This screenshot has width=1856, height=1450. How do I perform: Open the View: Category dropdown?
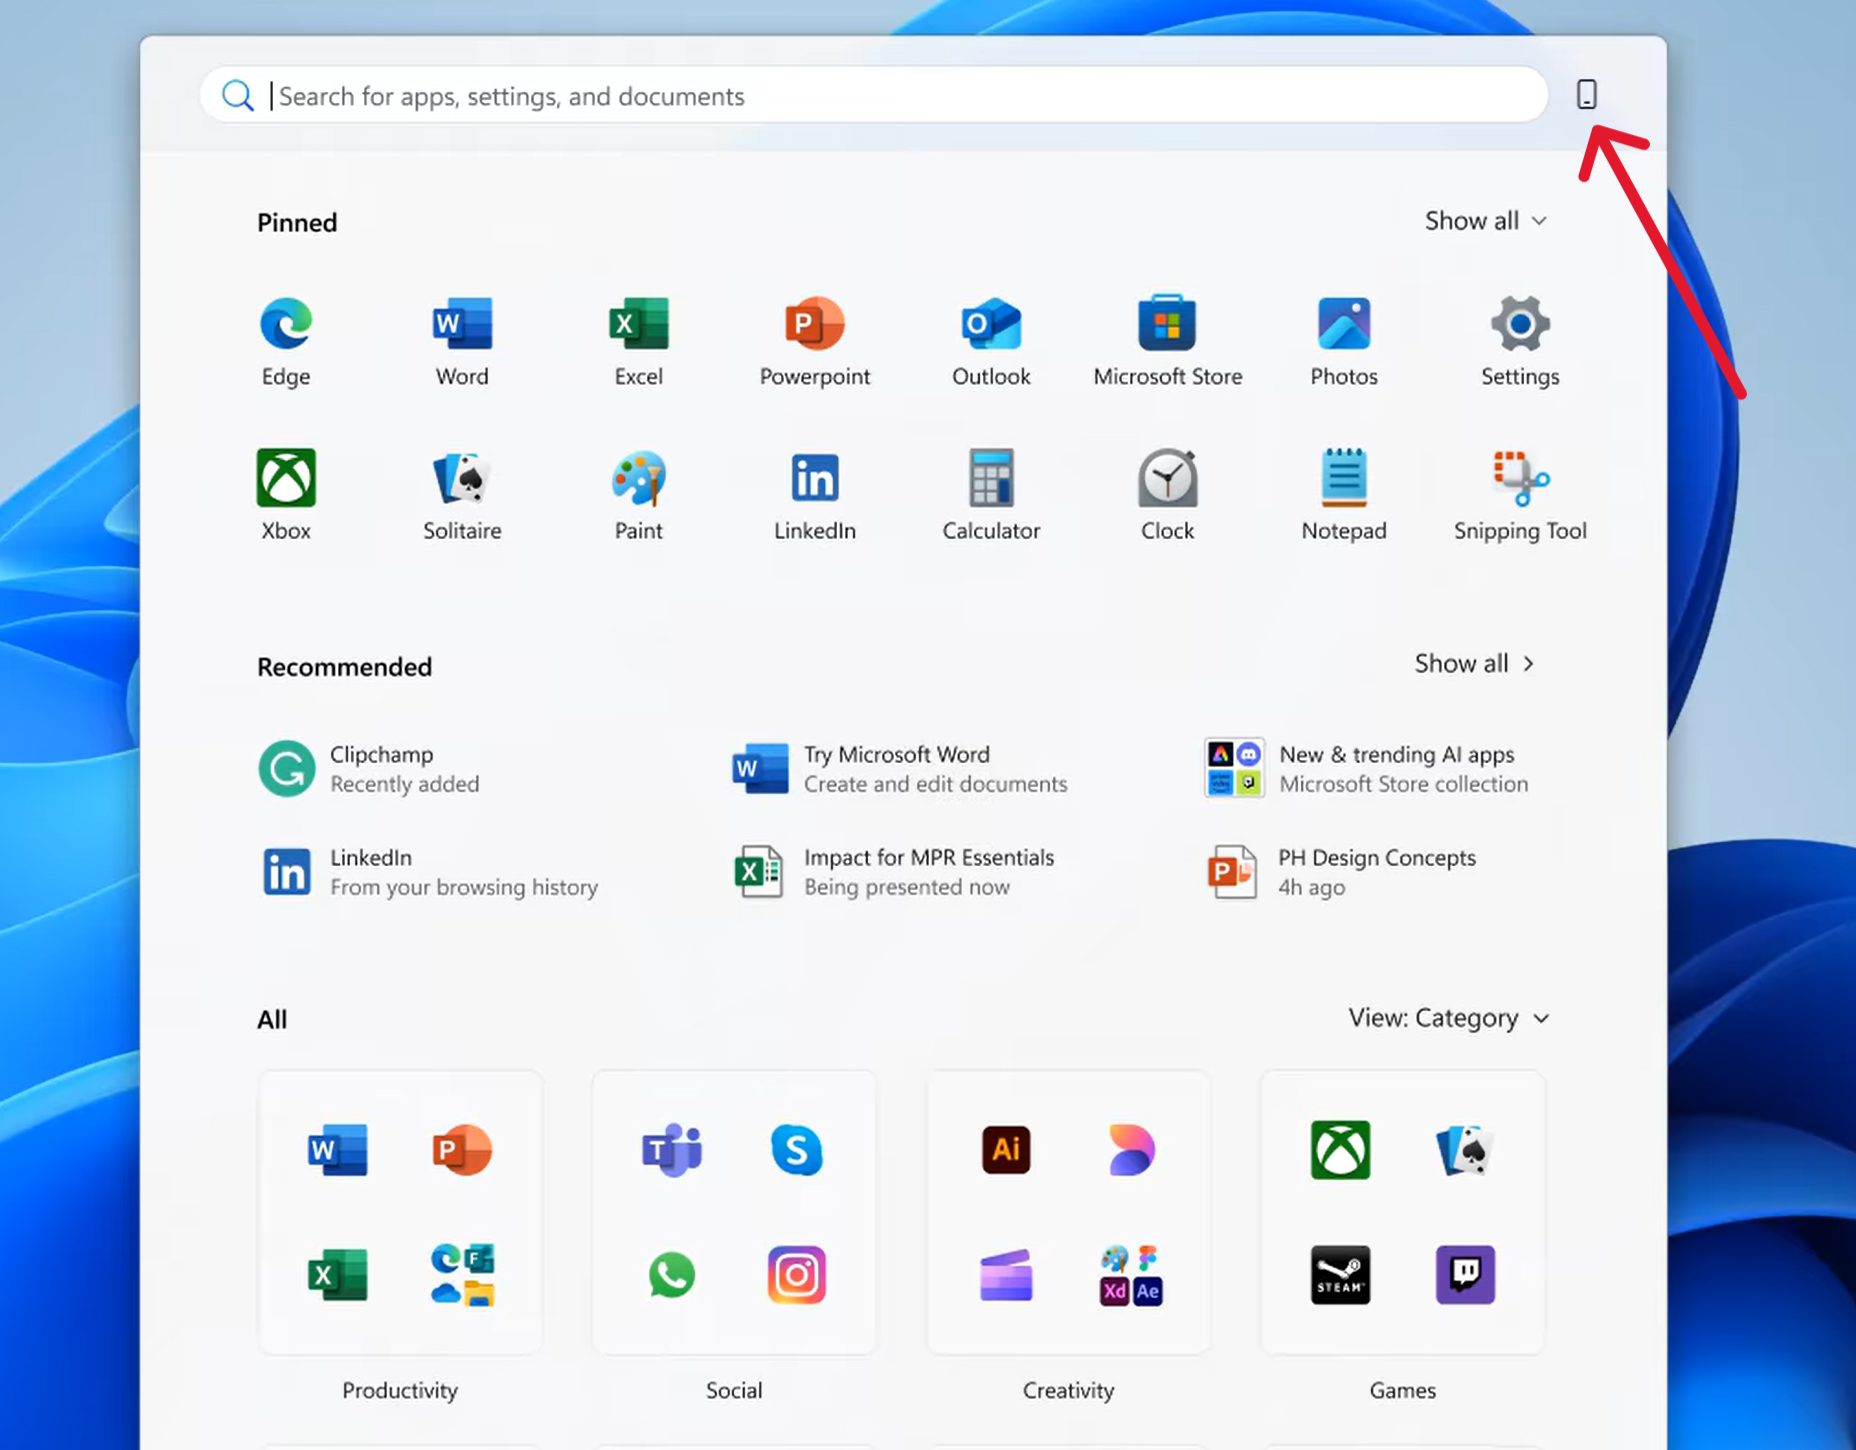(x=1448, y=1018)
